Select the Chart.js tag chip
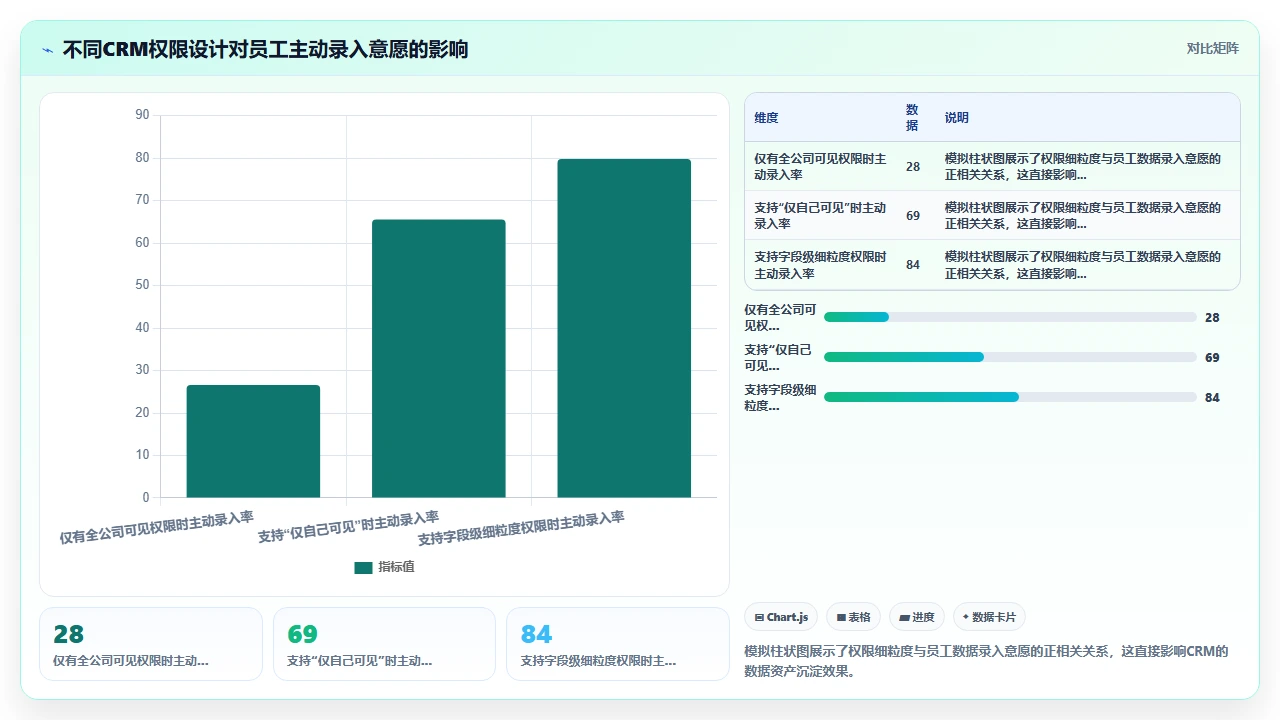 [782, 617]
